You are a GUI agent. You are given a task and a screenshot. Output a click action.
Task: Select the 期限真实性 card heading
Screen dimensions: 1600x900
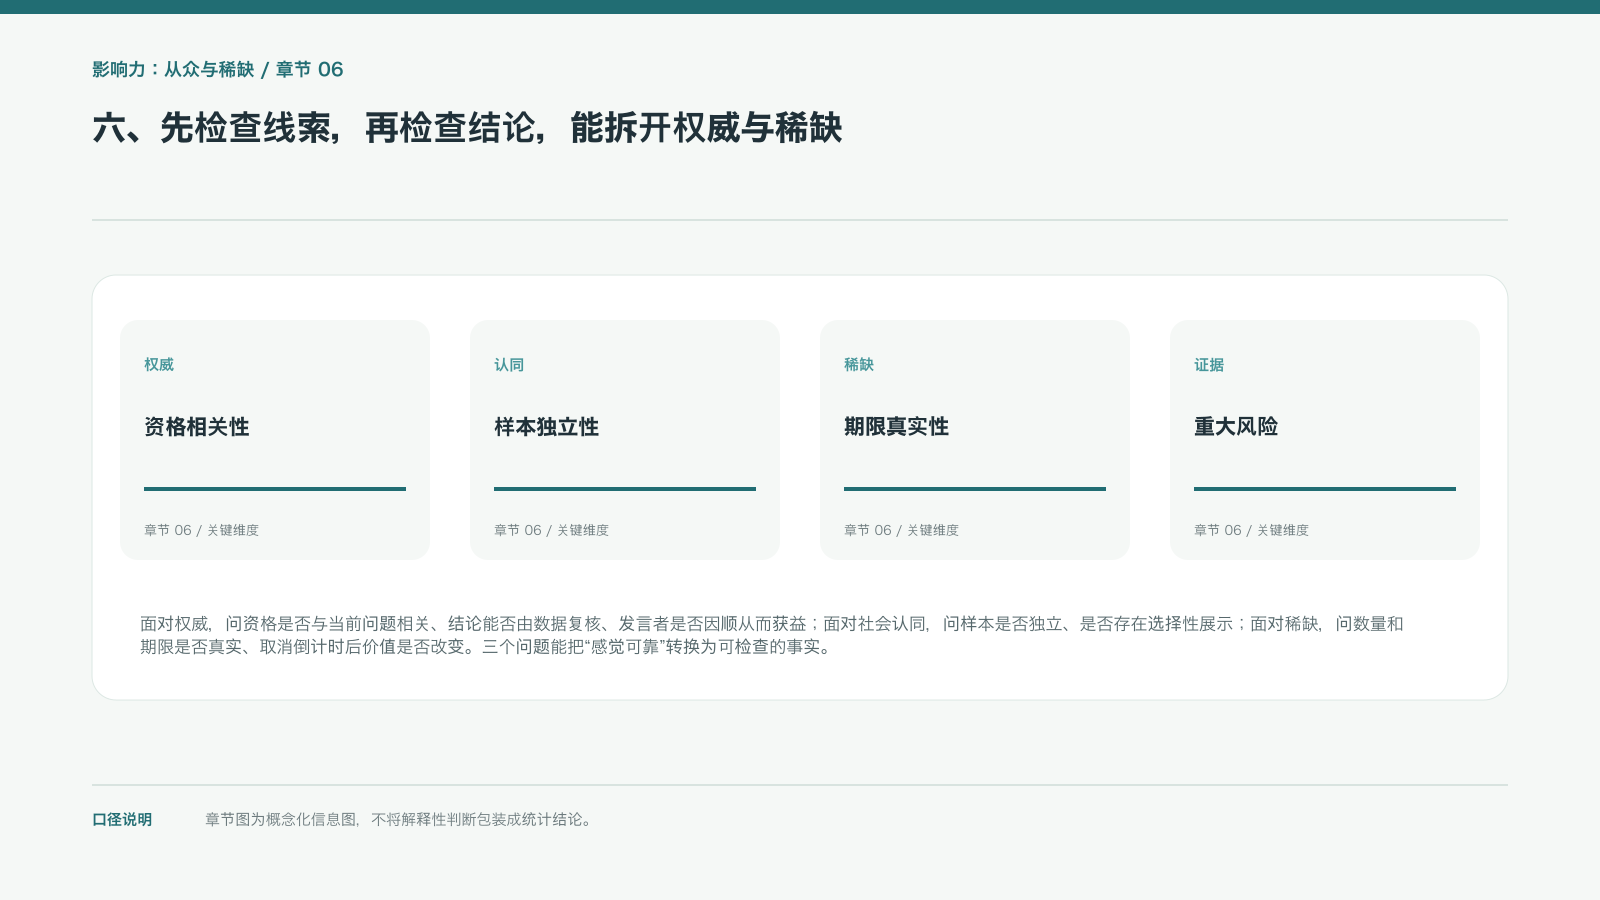[x=897, y=427]
